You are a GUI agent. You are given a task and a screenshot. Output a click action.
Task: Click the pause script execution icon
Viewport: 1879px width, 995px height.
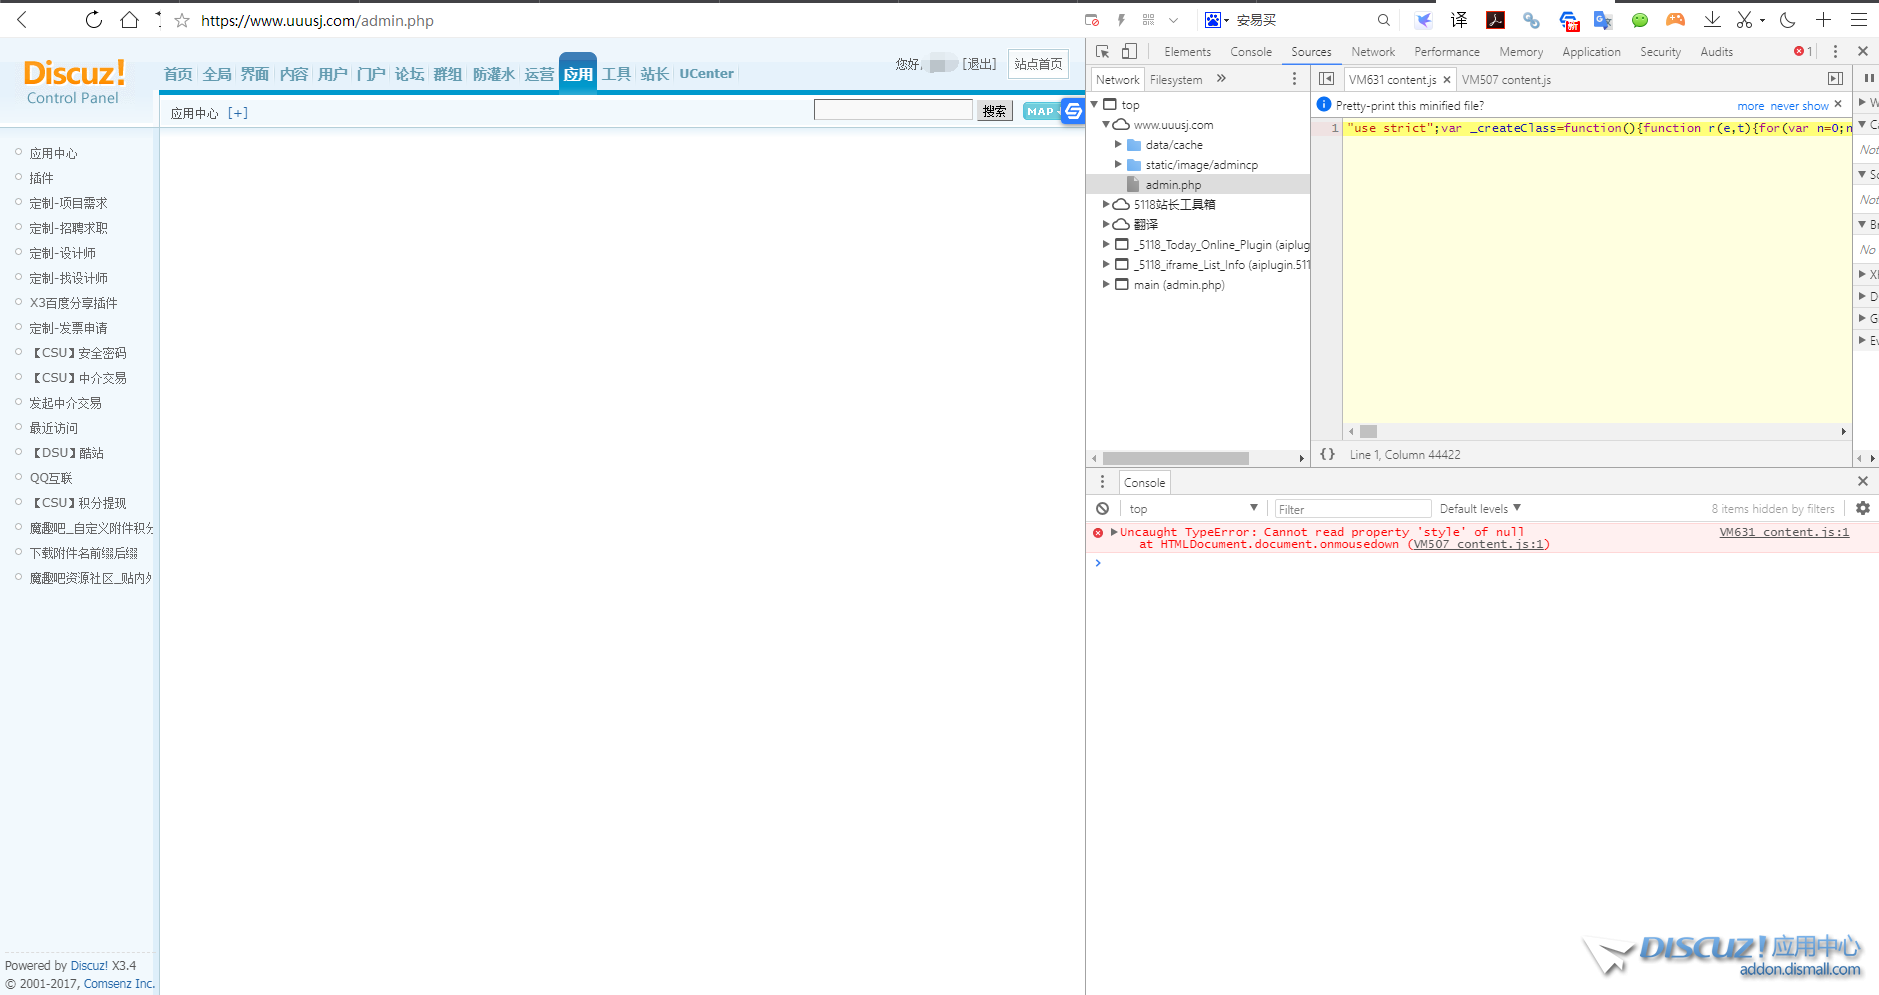[x=1868, y=78]
